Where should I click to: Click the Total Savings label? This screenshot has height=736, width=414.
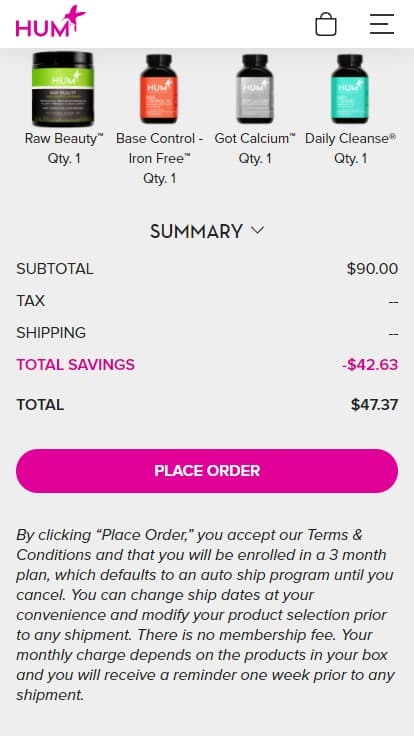76,365
